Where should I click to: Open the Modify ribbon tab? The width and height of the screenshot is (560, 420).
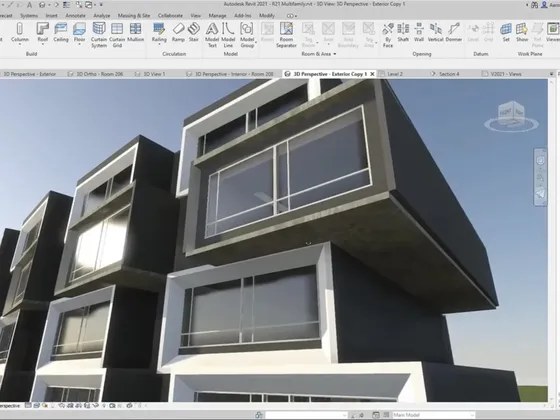tap(267, 16)
